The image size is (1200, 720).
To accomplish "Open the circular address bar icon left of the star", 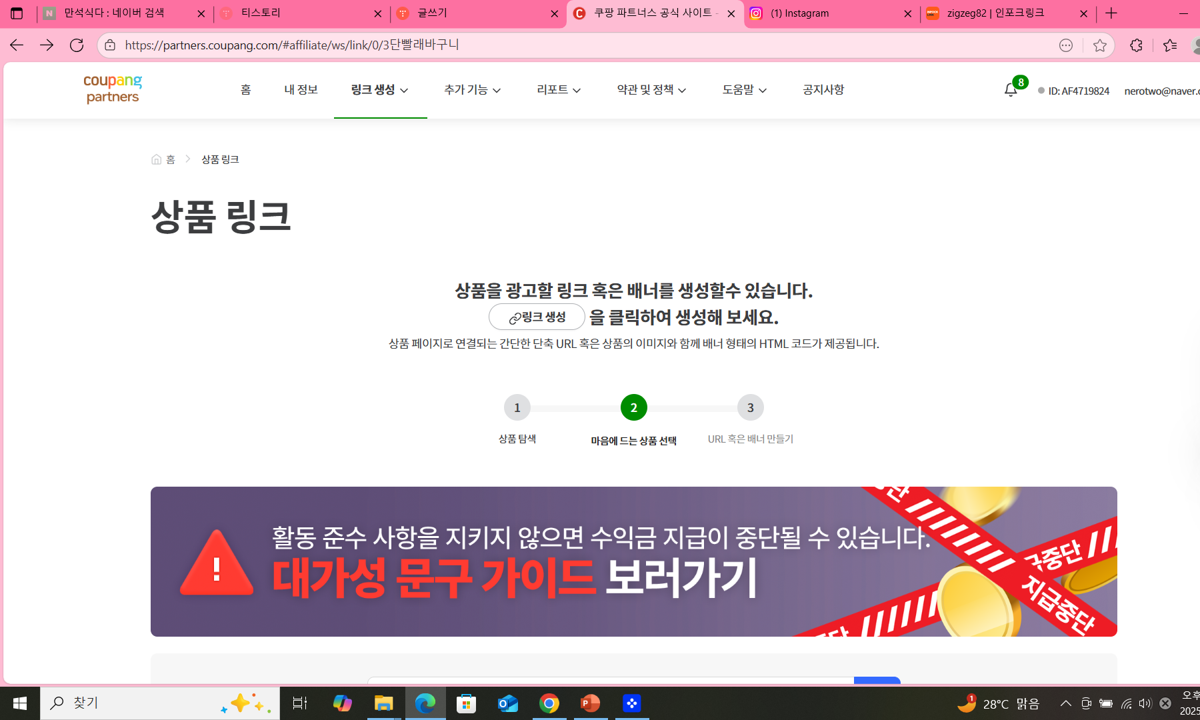I will (x=1066, y=45).
